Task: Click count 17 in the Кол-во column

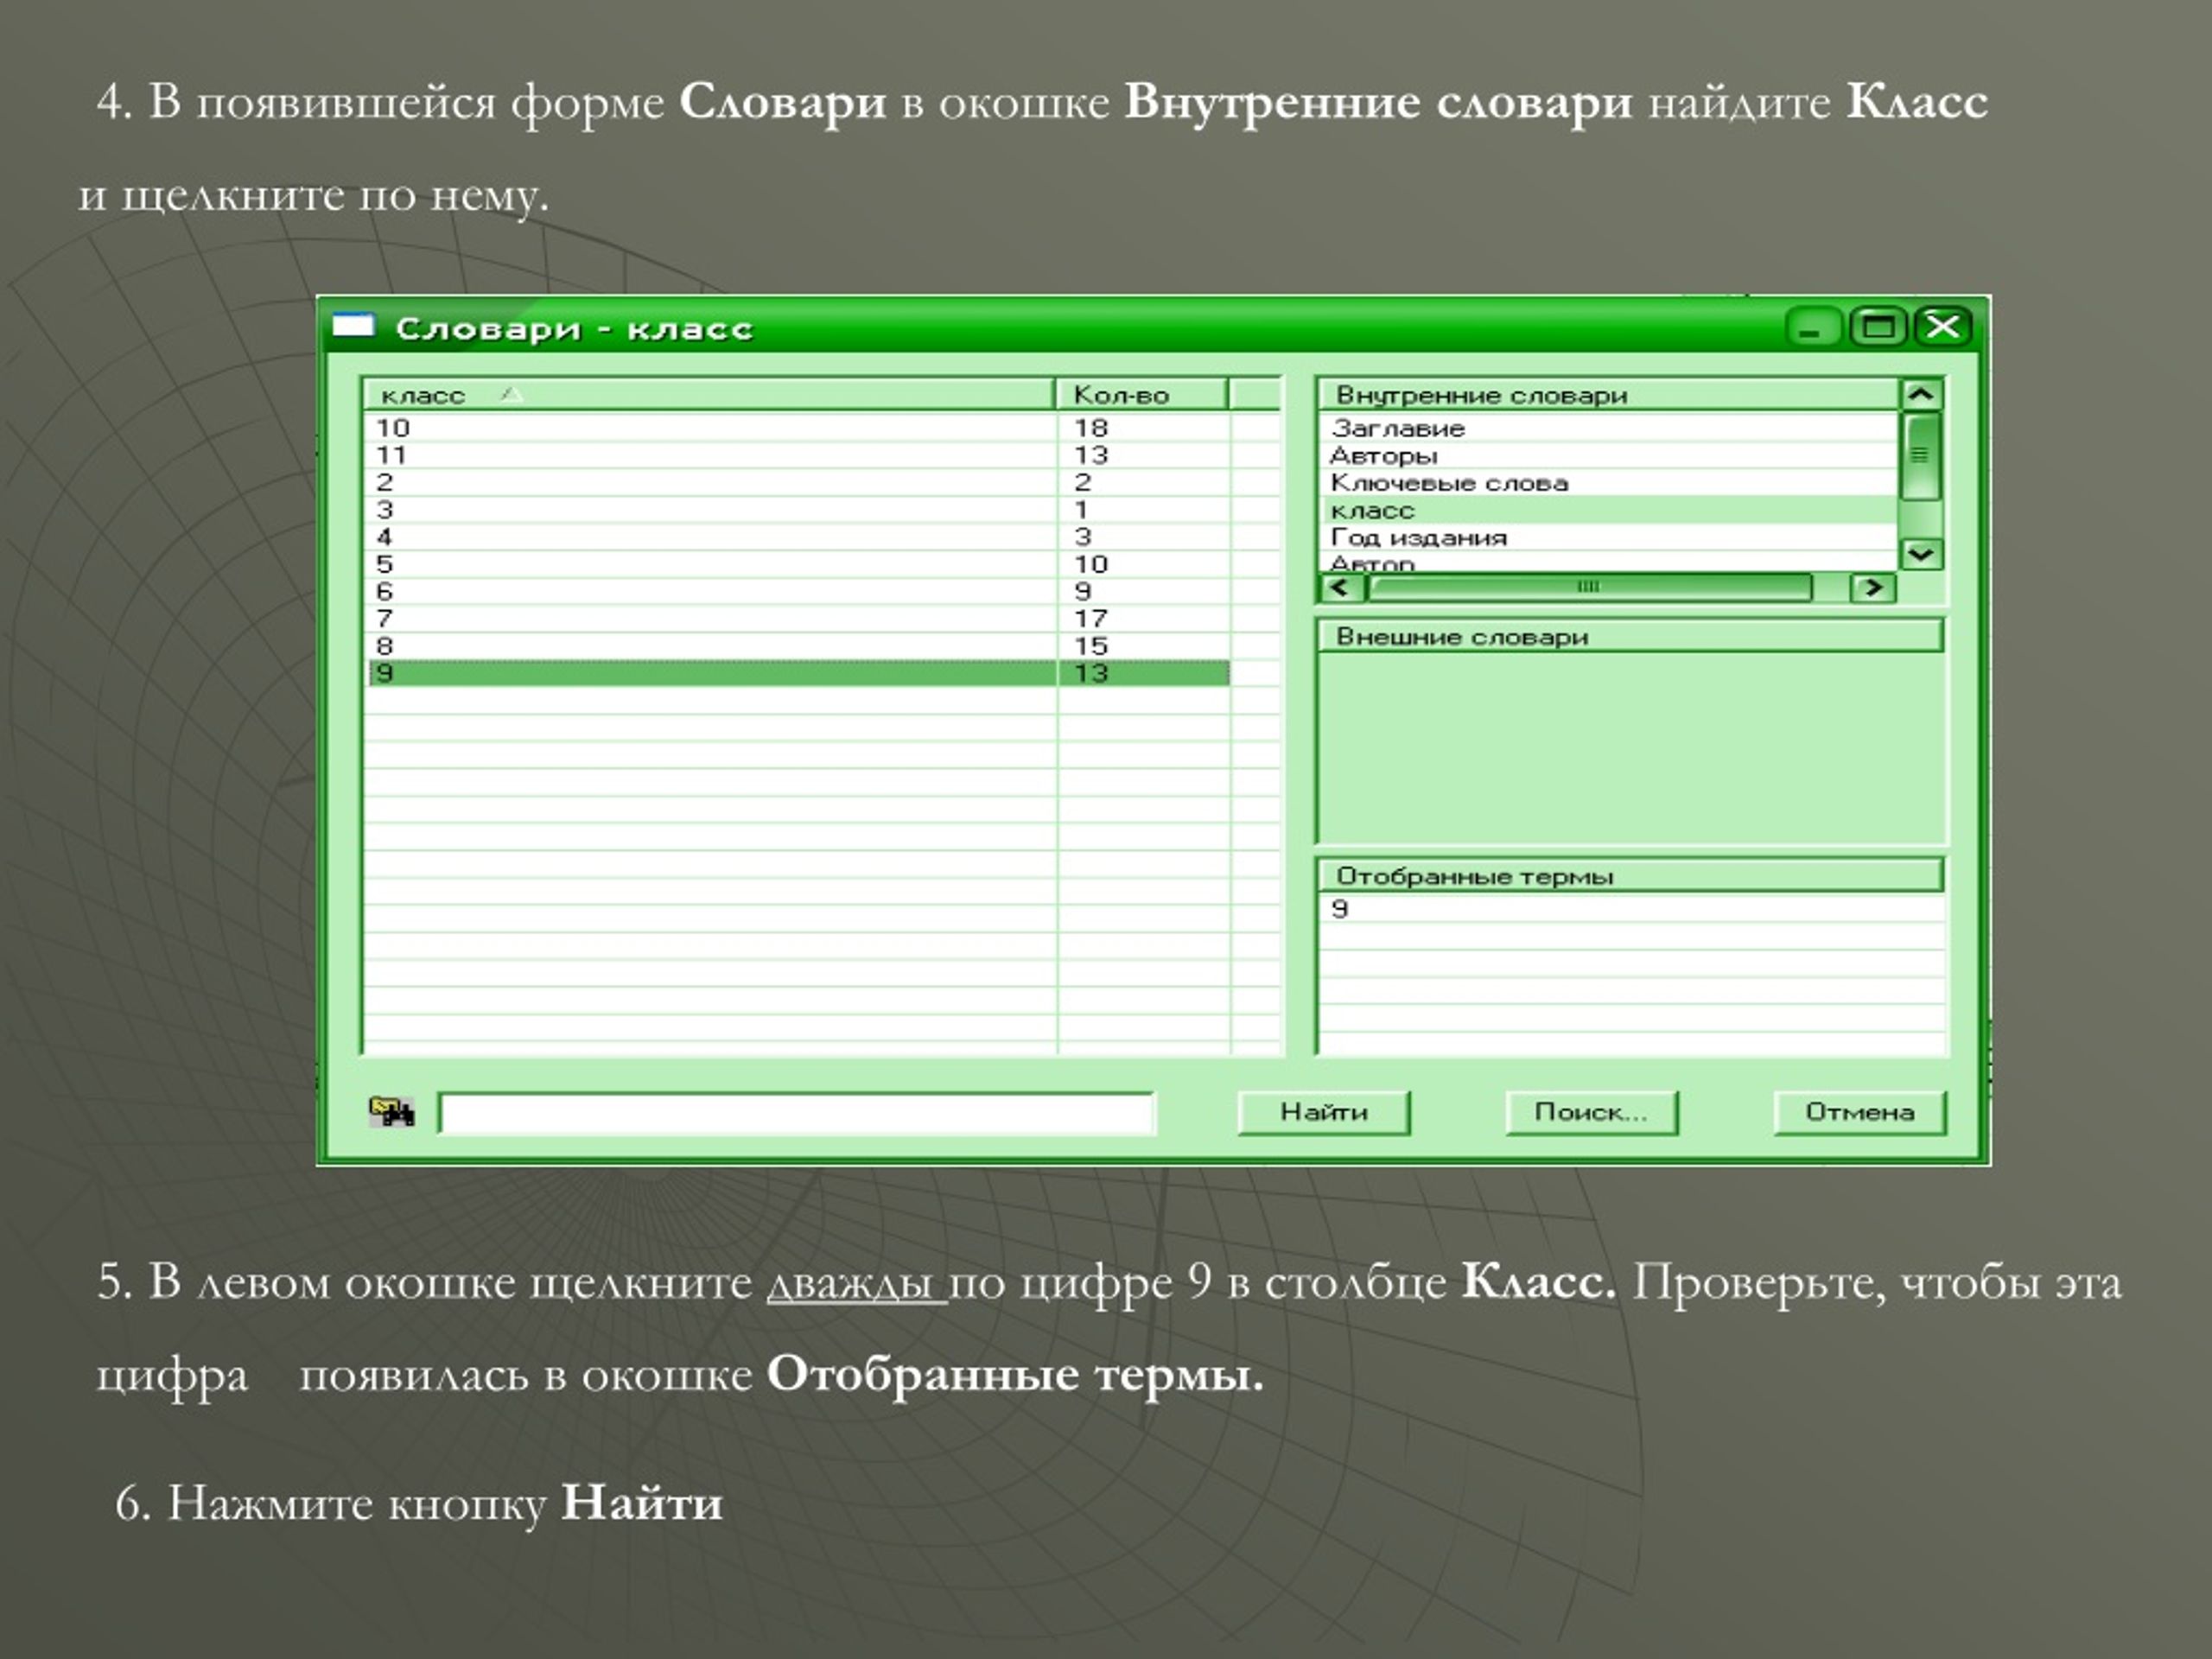Action: [1091, 618]
